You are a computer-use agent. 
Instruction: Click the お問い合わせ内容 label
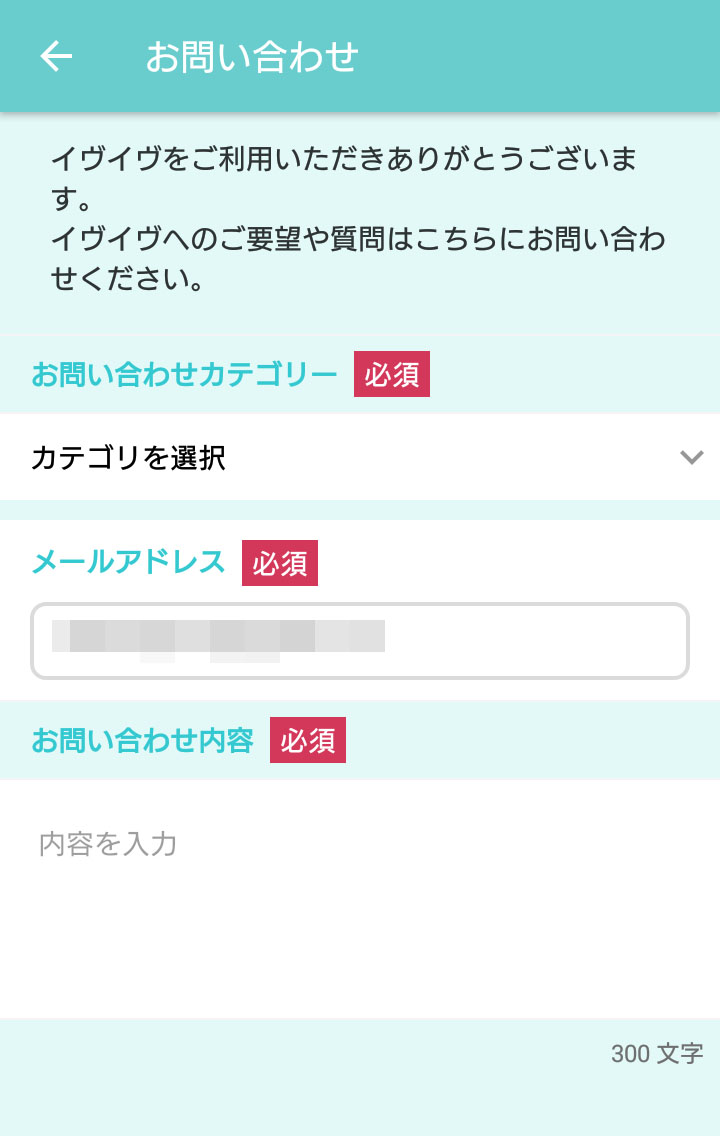pos(143,740)
